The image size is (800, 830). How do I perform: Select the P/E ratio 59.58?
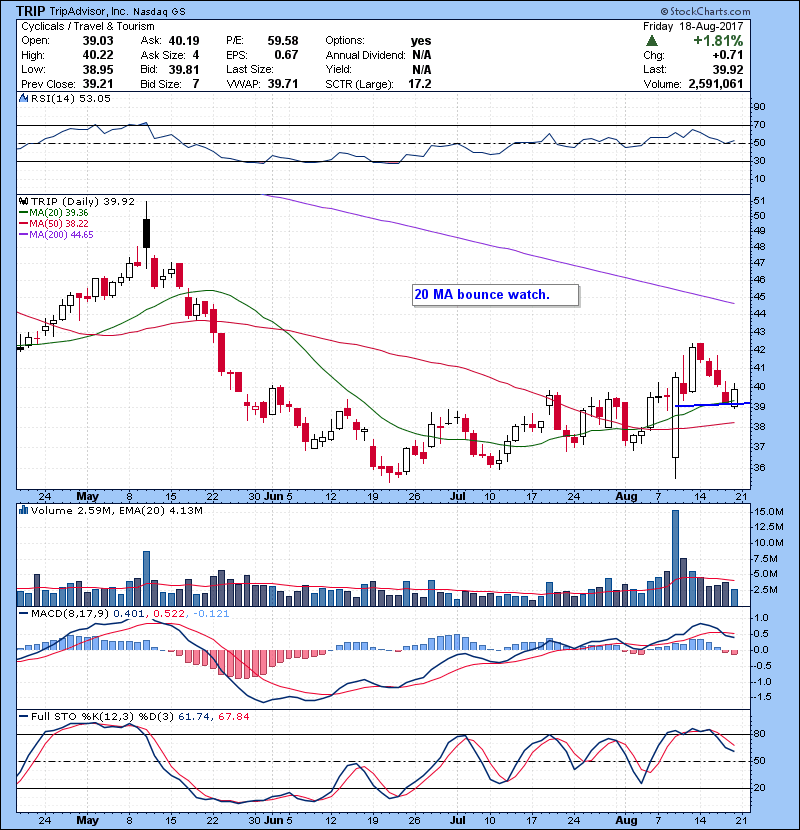pos(283,41)
